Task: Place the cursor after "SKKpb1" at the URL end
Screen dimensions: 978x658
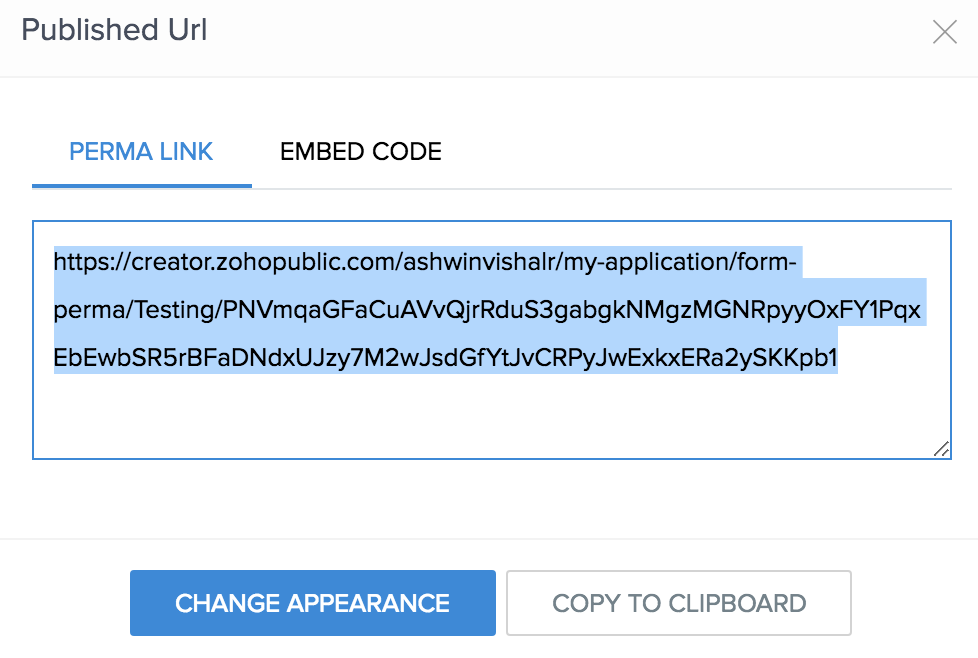Action: pos(839,358)
